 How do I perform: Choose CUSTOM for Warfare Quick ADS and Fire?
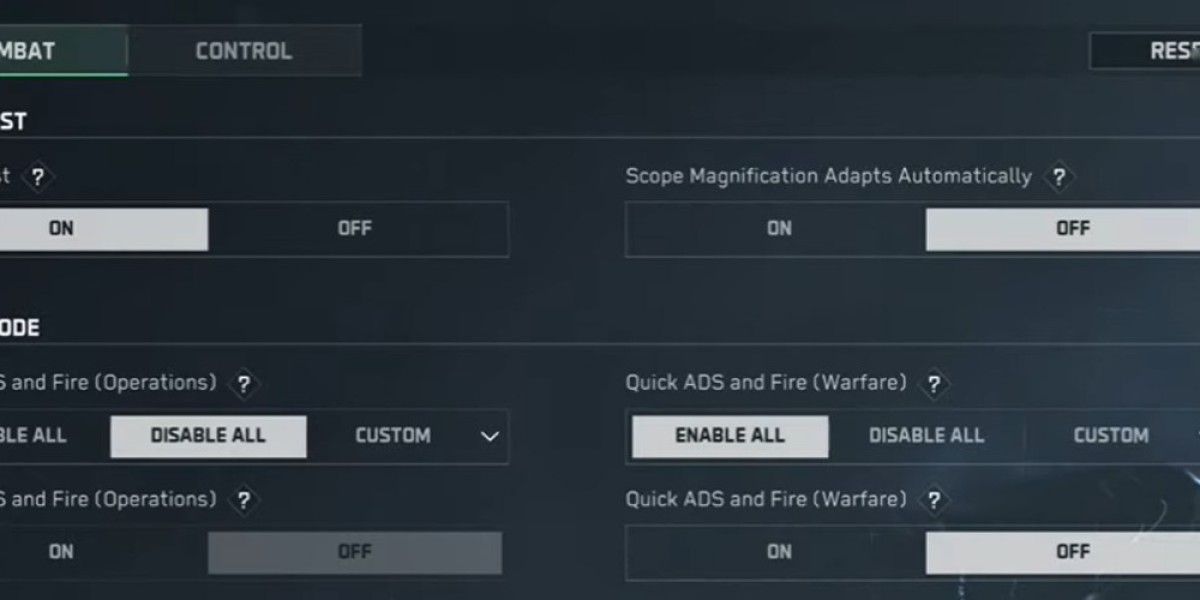point(1110,436)
